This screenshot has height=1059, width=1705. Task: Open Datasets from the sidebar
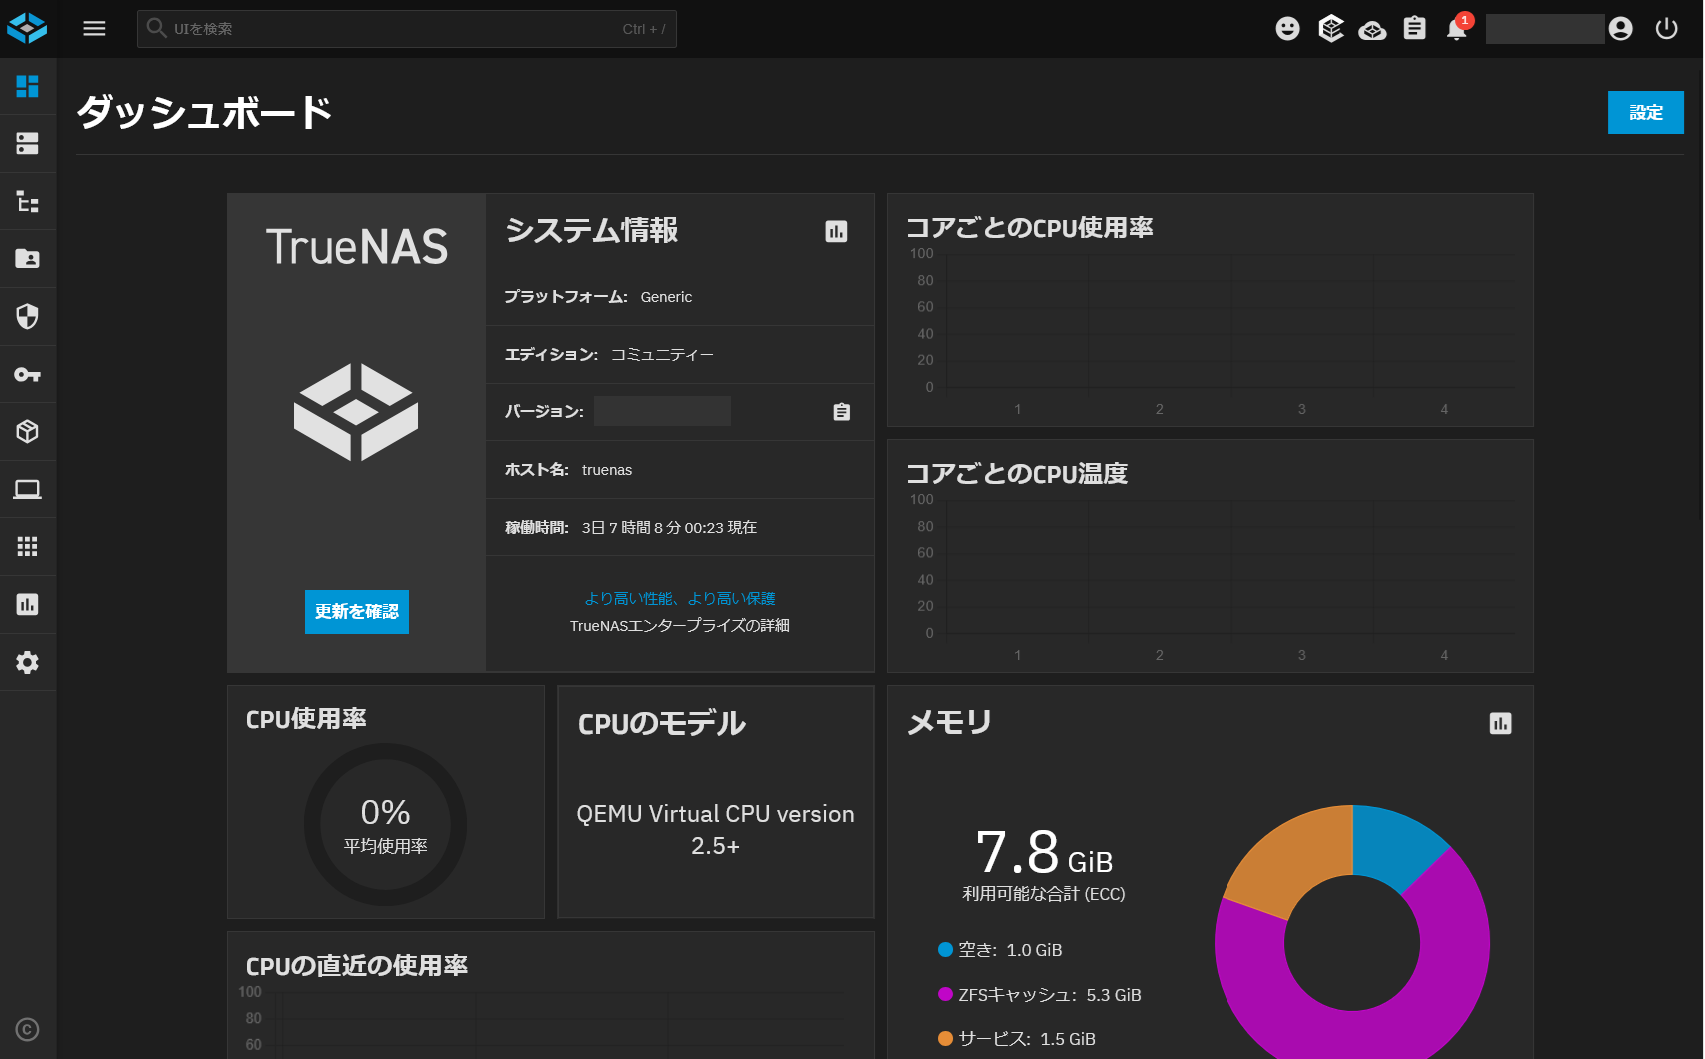(28, 202)
